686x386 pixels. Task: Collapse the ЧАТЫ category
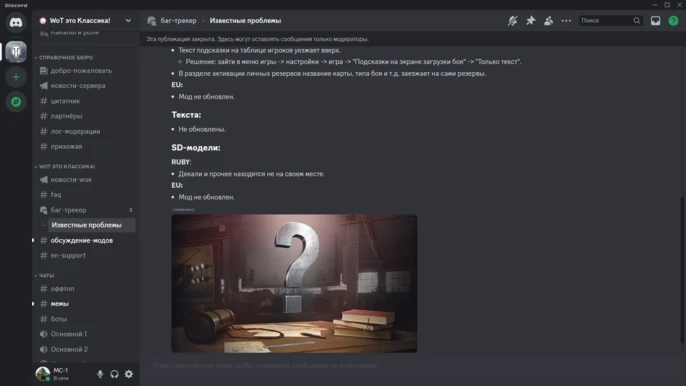click(44, 275)
